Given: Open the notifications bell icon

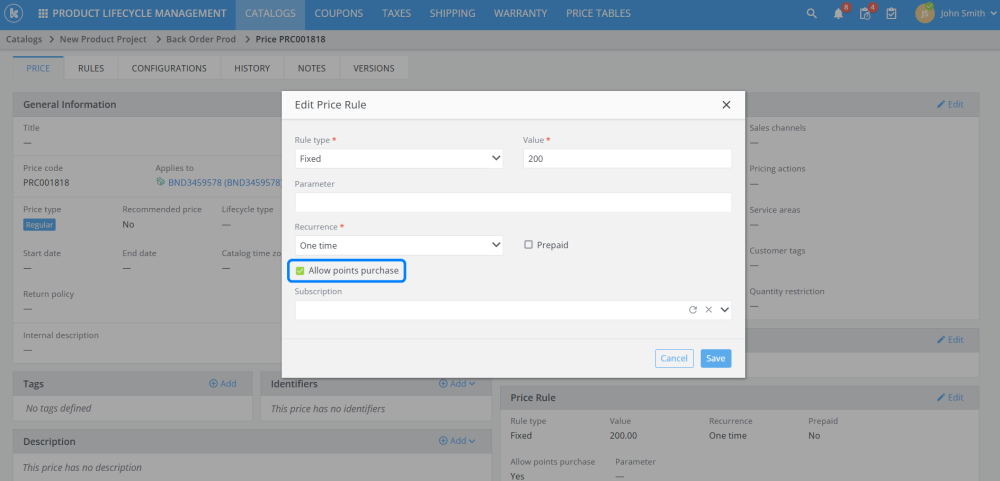Looking at the screenshot, I should tap(838, 14).
